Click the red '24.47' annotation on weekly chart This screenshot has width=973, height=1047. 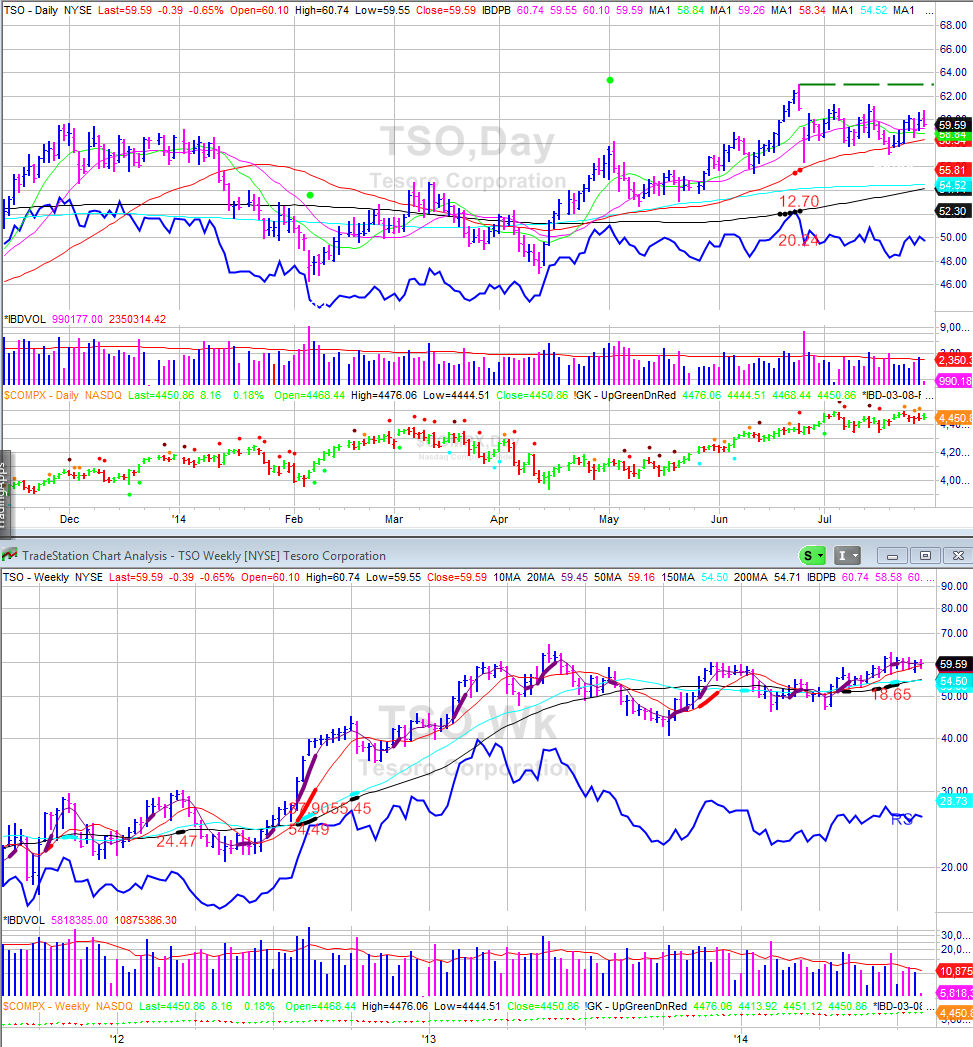point(177,841)
